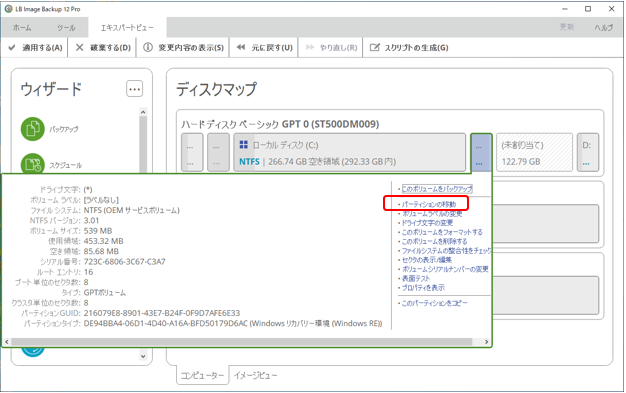The width and height of the screenshot is (626, 393).
Task: Select the second small partition on disk 0
Action: 218,153
